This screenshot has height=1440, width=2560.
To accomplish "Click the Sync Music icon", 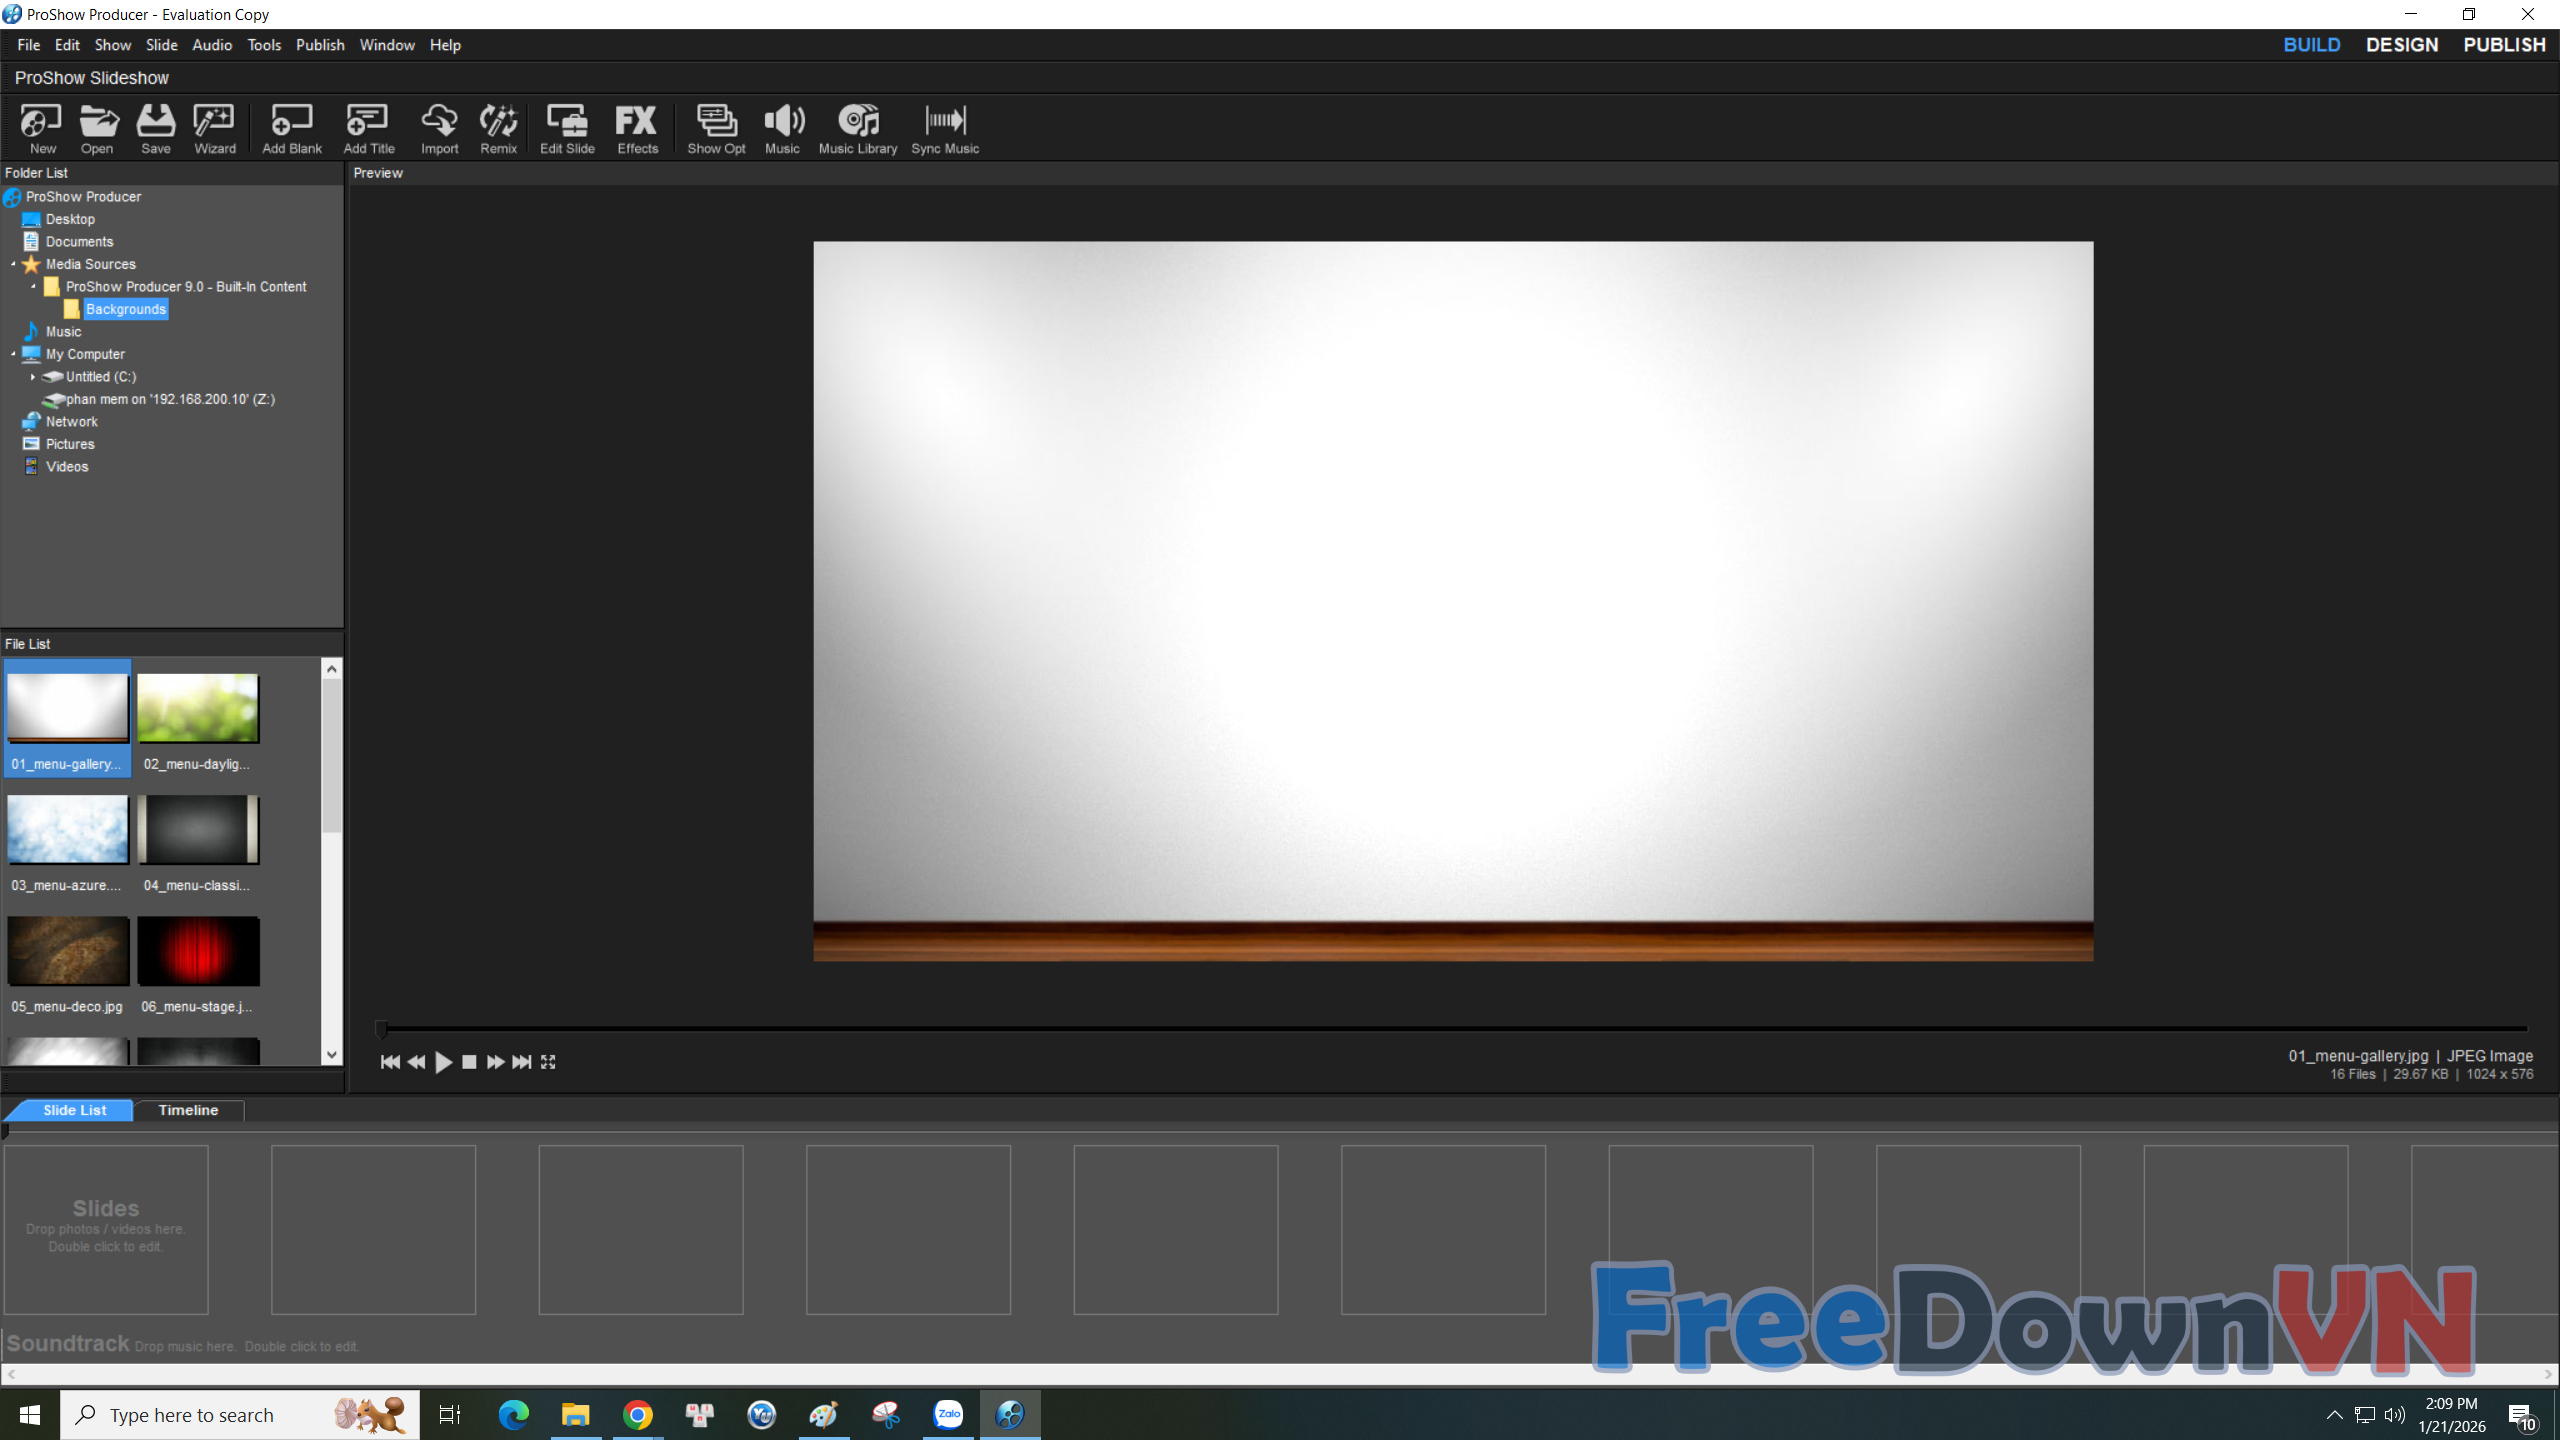I will pos(944,128).
